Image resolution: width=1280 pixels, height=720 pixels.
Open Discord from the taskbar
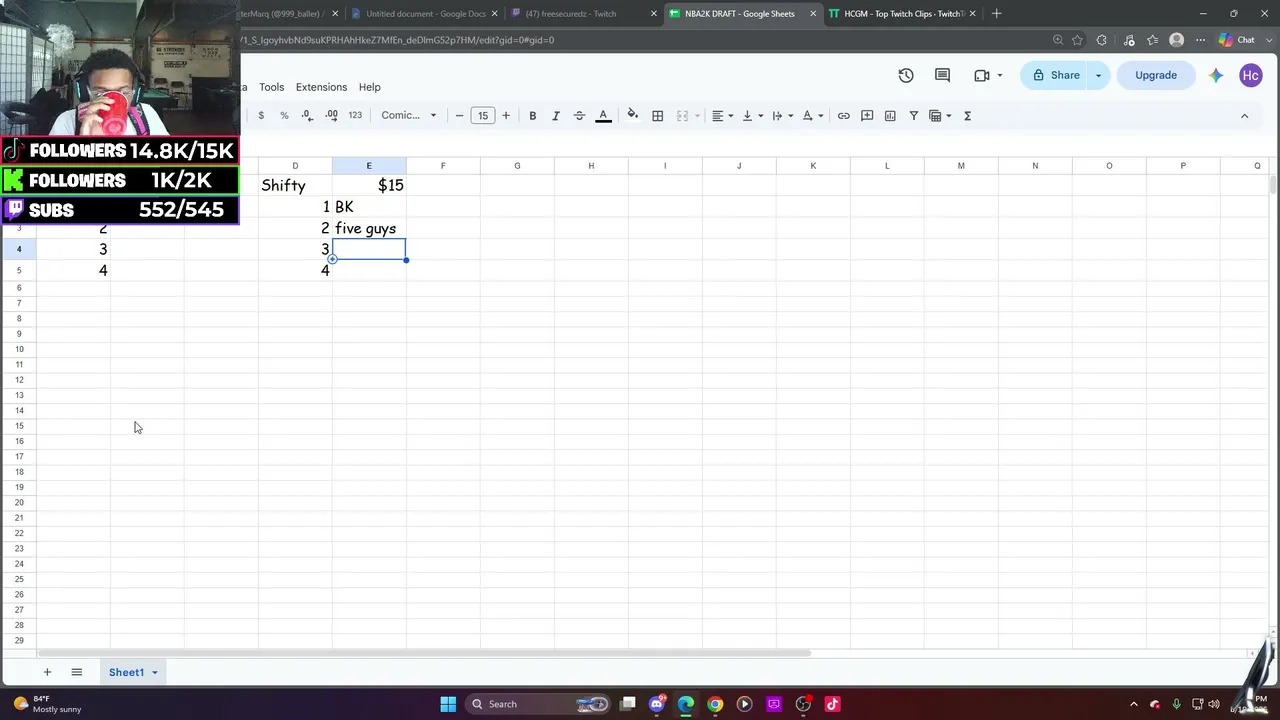point(657,704)
